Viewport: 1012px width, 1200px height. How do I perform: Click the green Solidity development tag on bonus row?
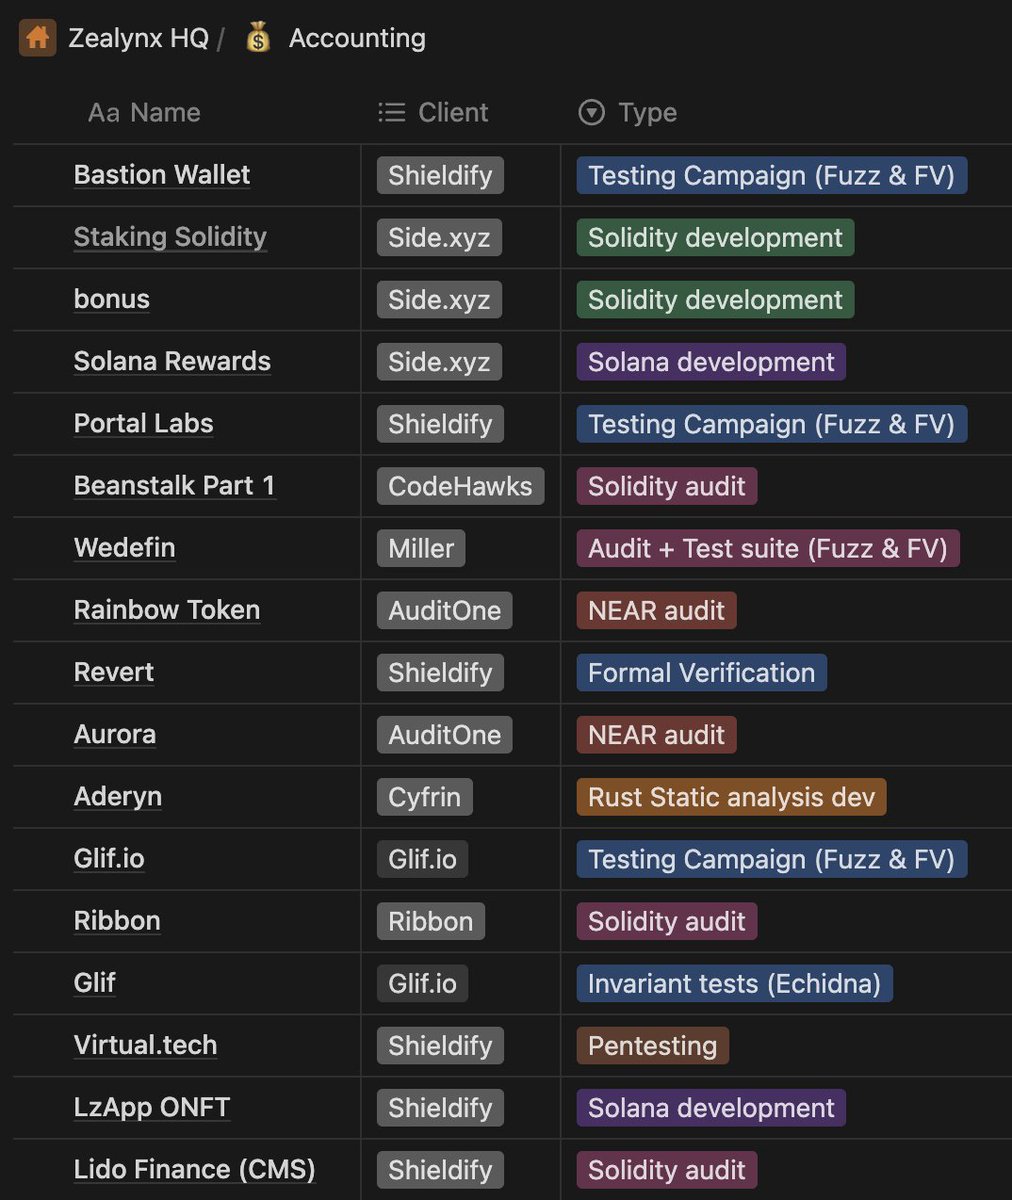click(x=715, y=300)
